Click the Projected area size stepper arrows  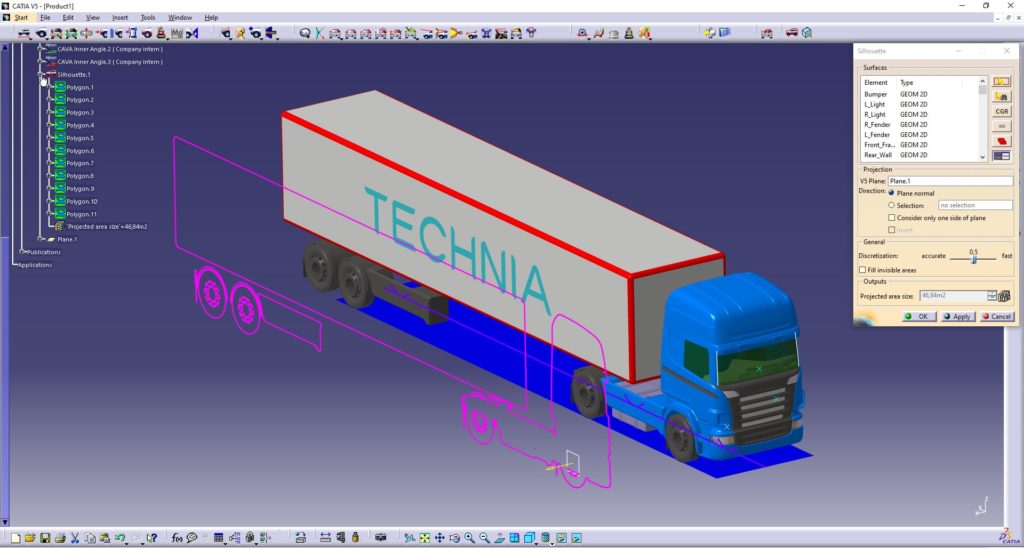click(x=992, y=296)
